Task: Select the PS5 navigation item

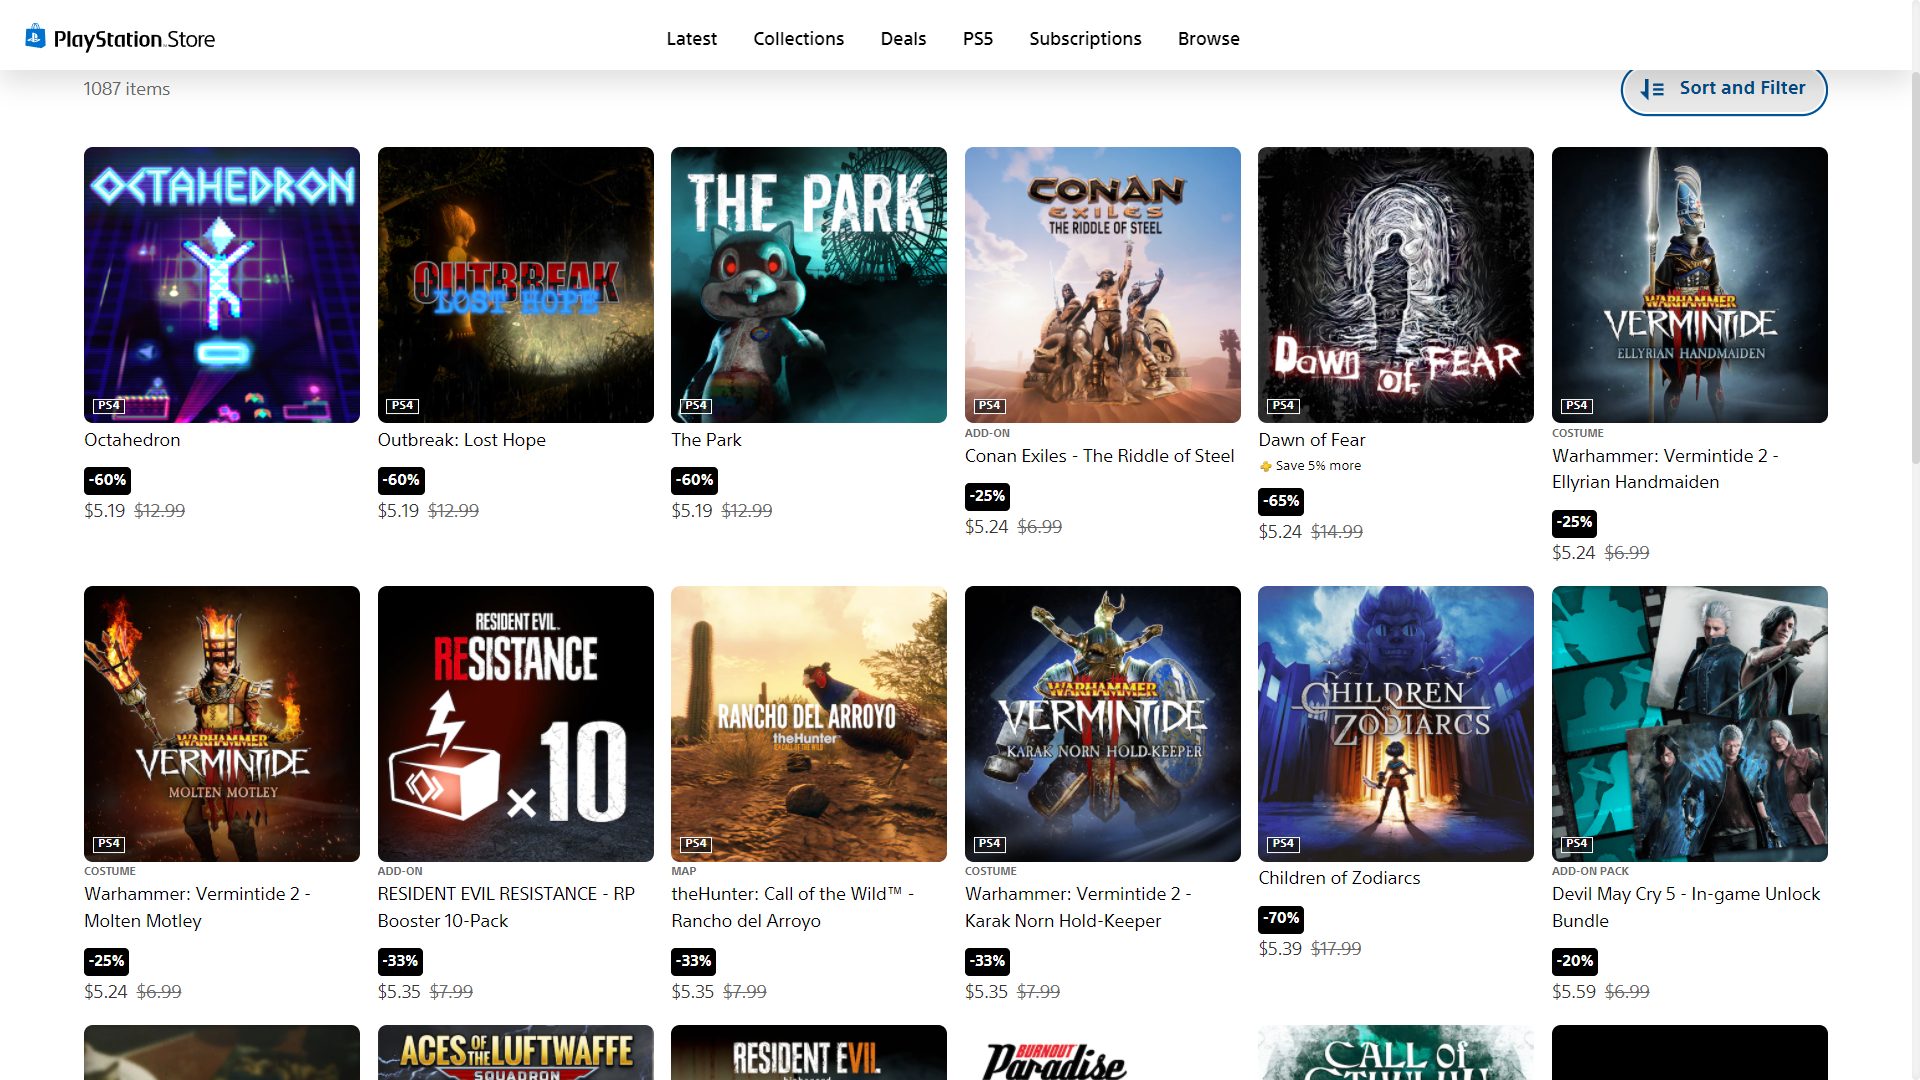Action: tap(977, 39)
